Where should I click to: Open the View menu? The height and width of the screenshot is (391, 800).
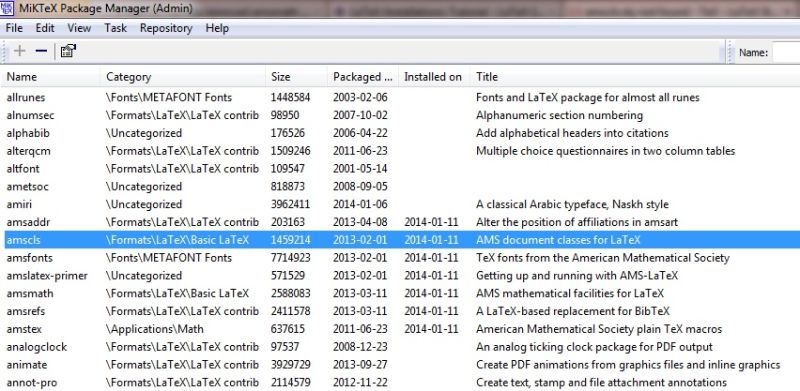click(79, 28)
